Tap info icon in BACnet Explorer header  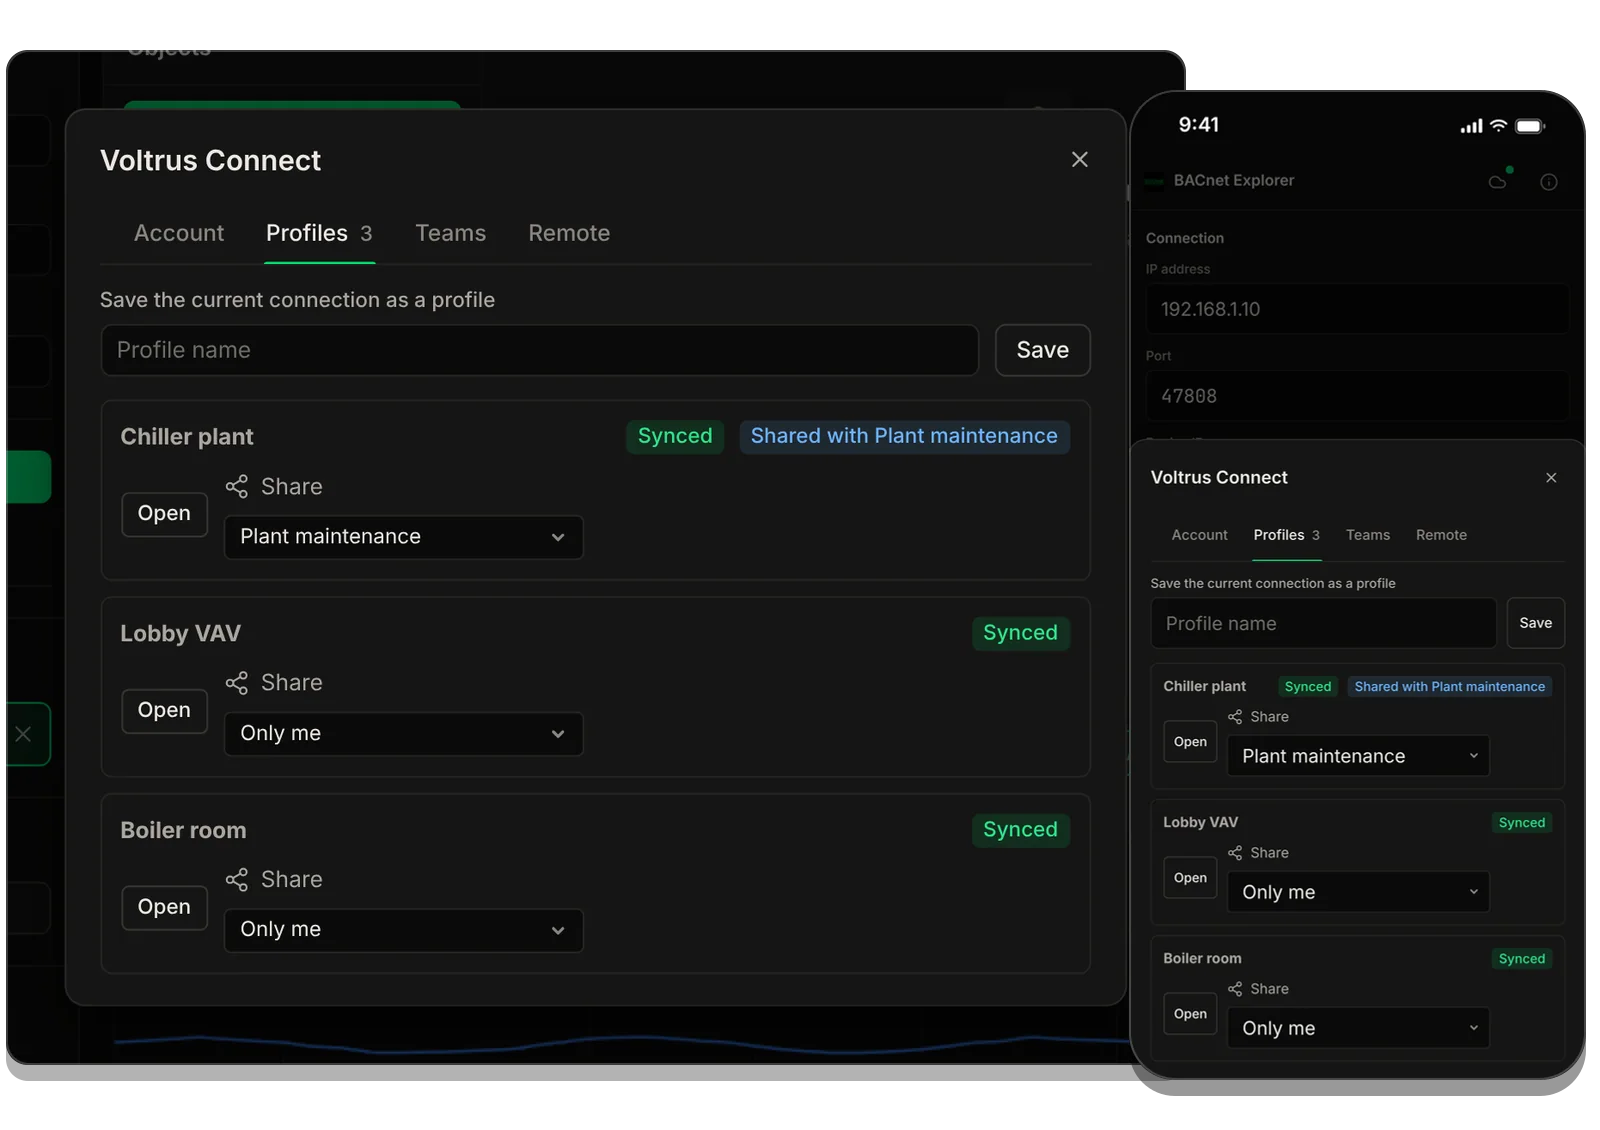pos(1549,182)
